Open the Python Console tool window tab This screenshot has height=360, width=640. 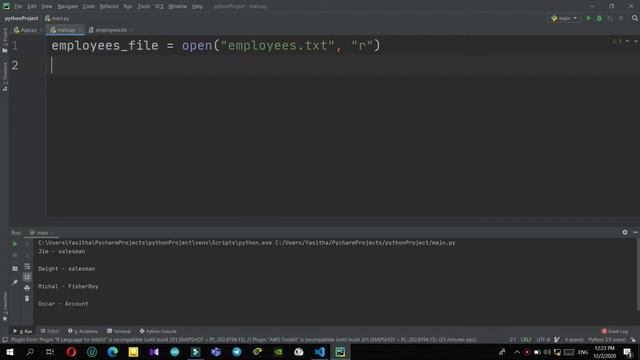[x=158, y=331]
